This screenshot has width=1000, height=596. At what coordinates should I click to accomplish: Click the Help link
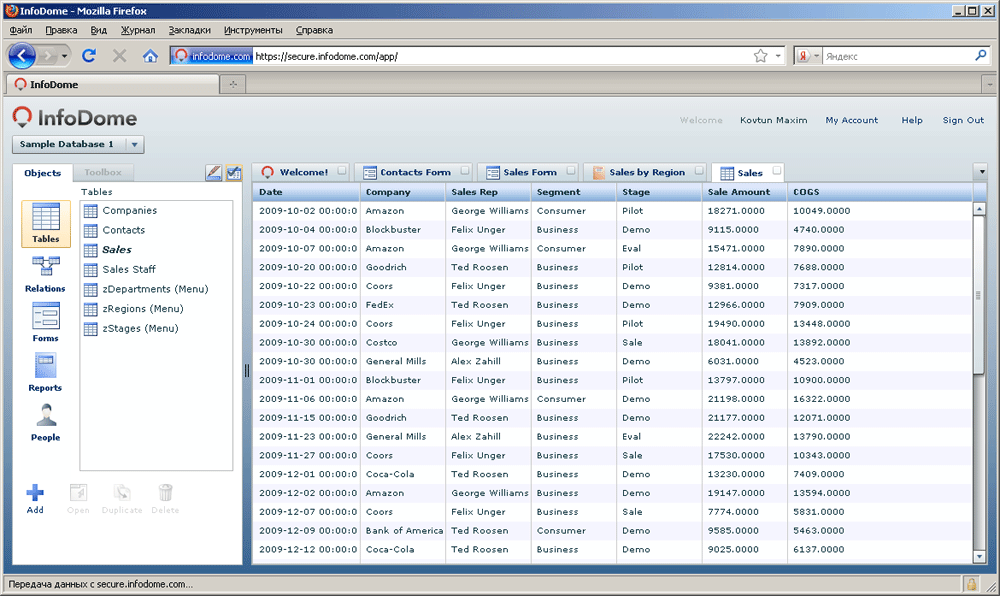pos(912,120)
